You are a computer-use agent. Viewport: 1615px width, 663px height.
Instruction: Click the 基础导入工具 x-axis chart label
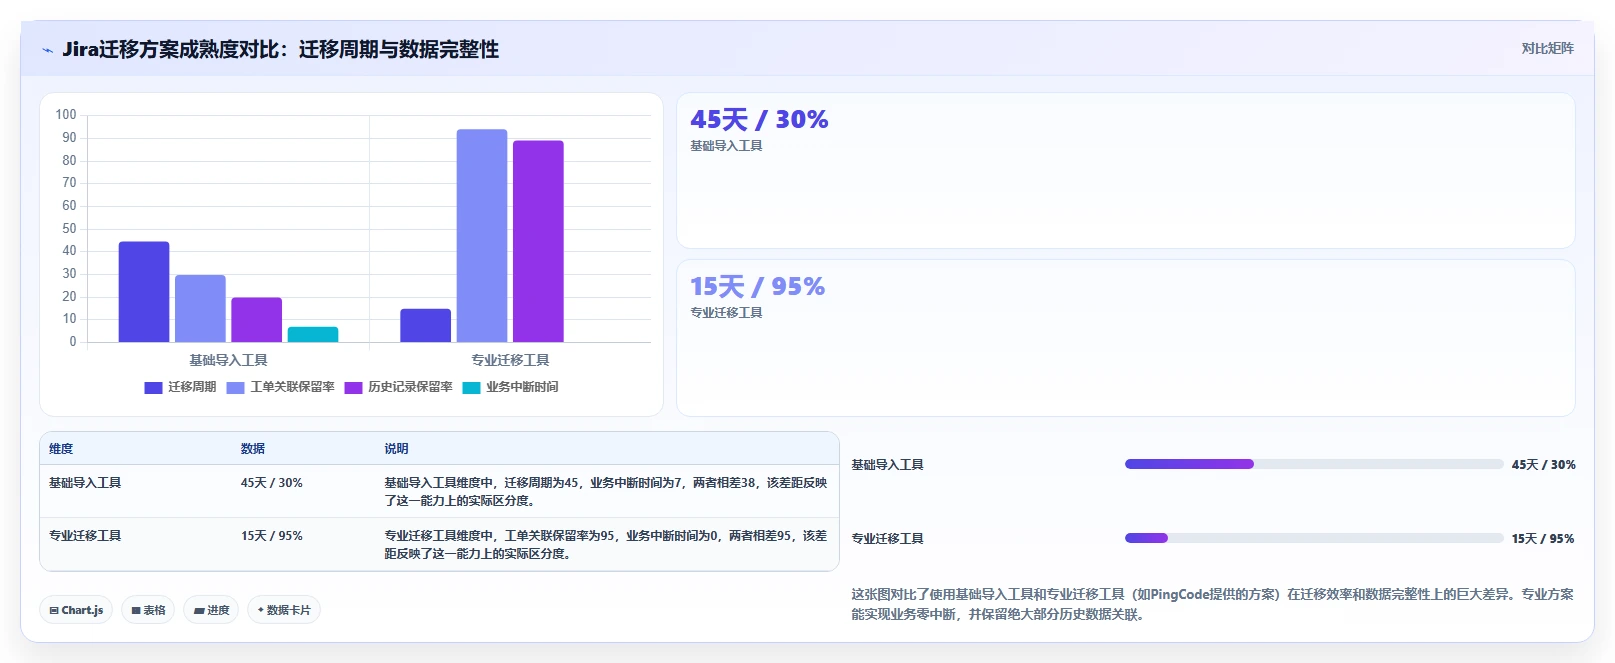228,360
